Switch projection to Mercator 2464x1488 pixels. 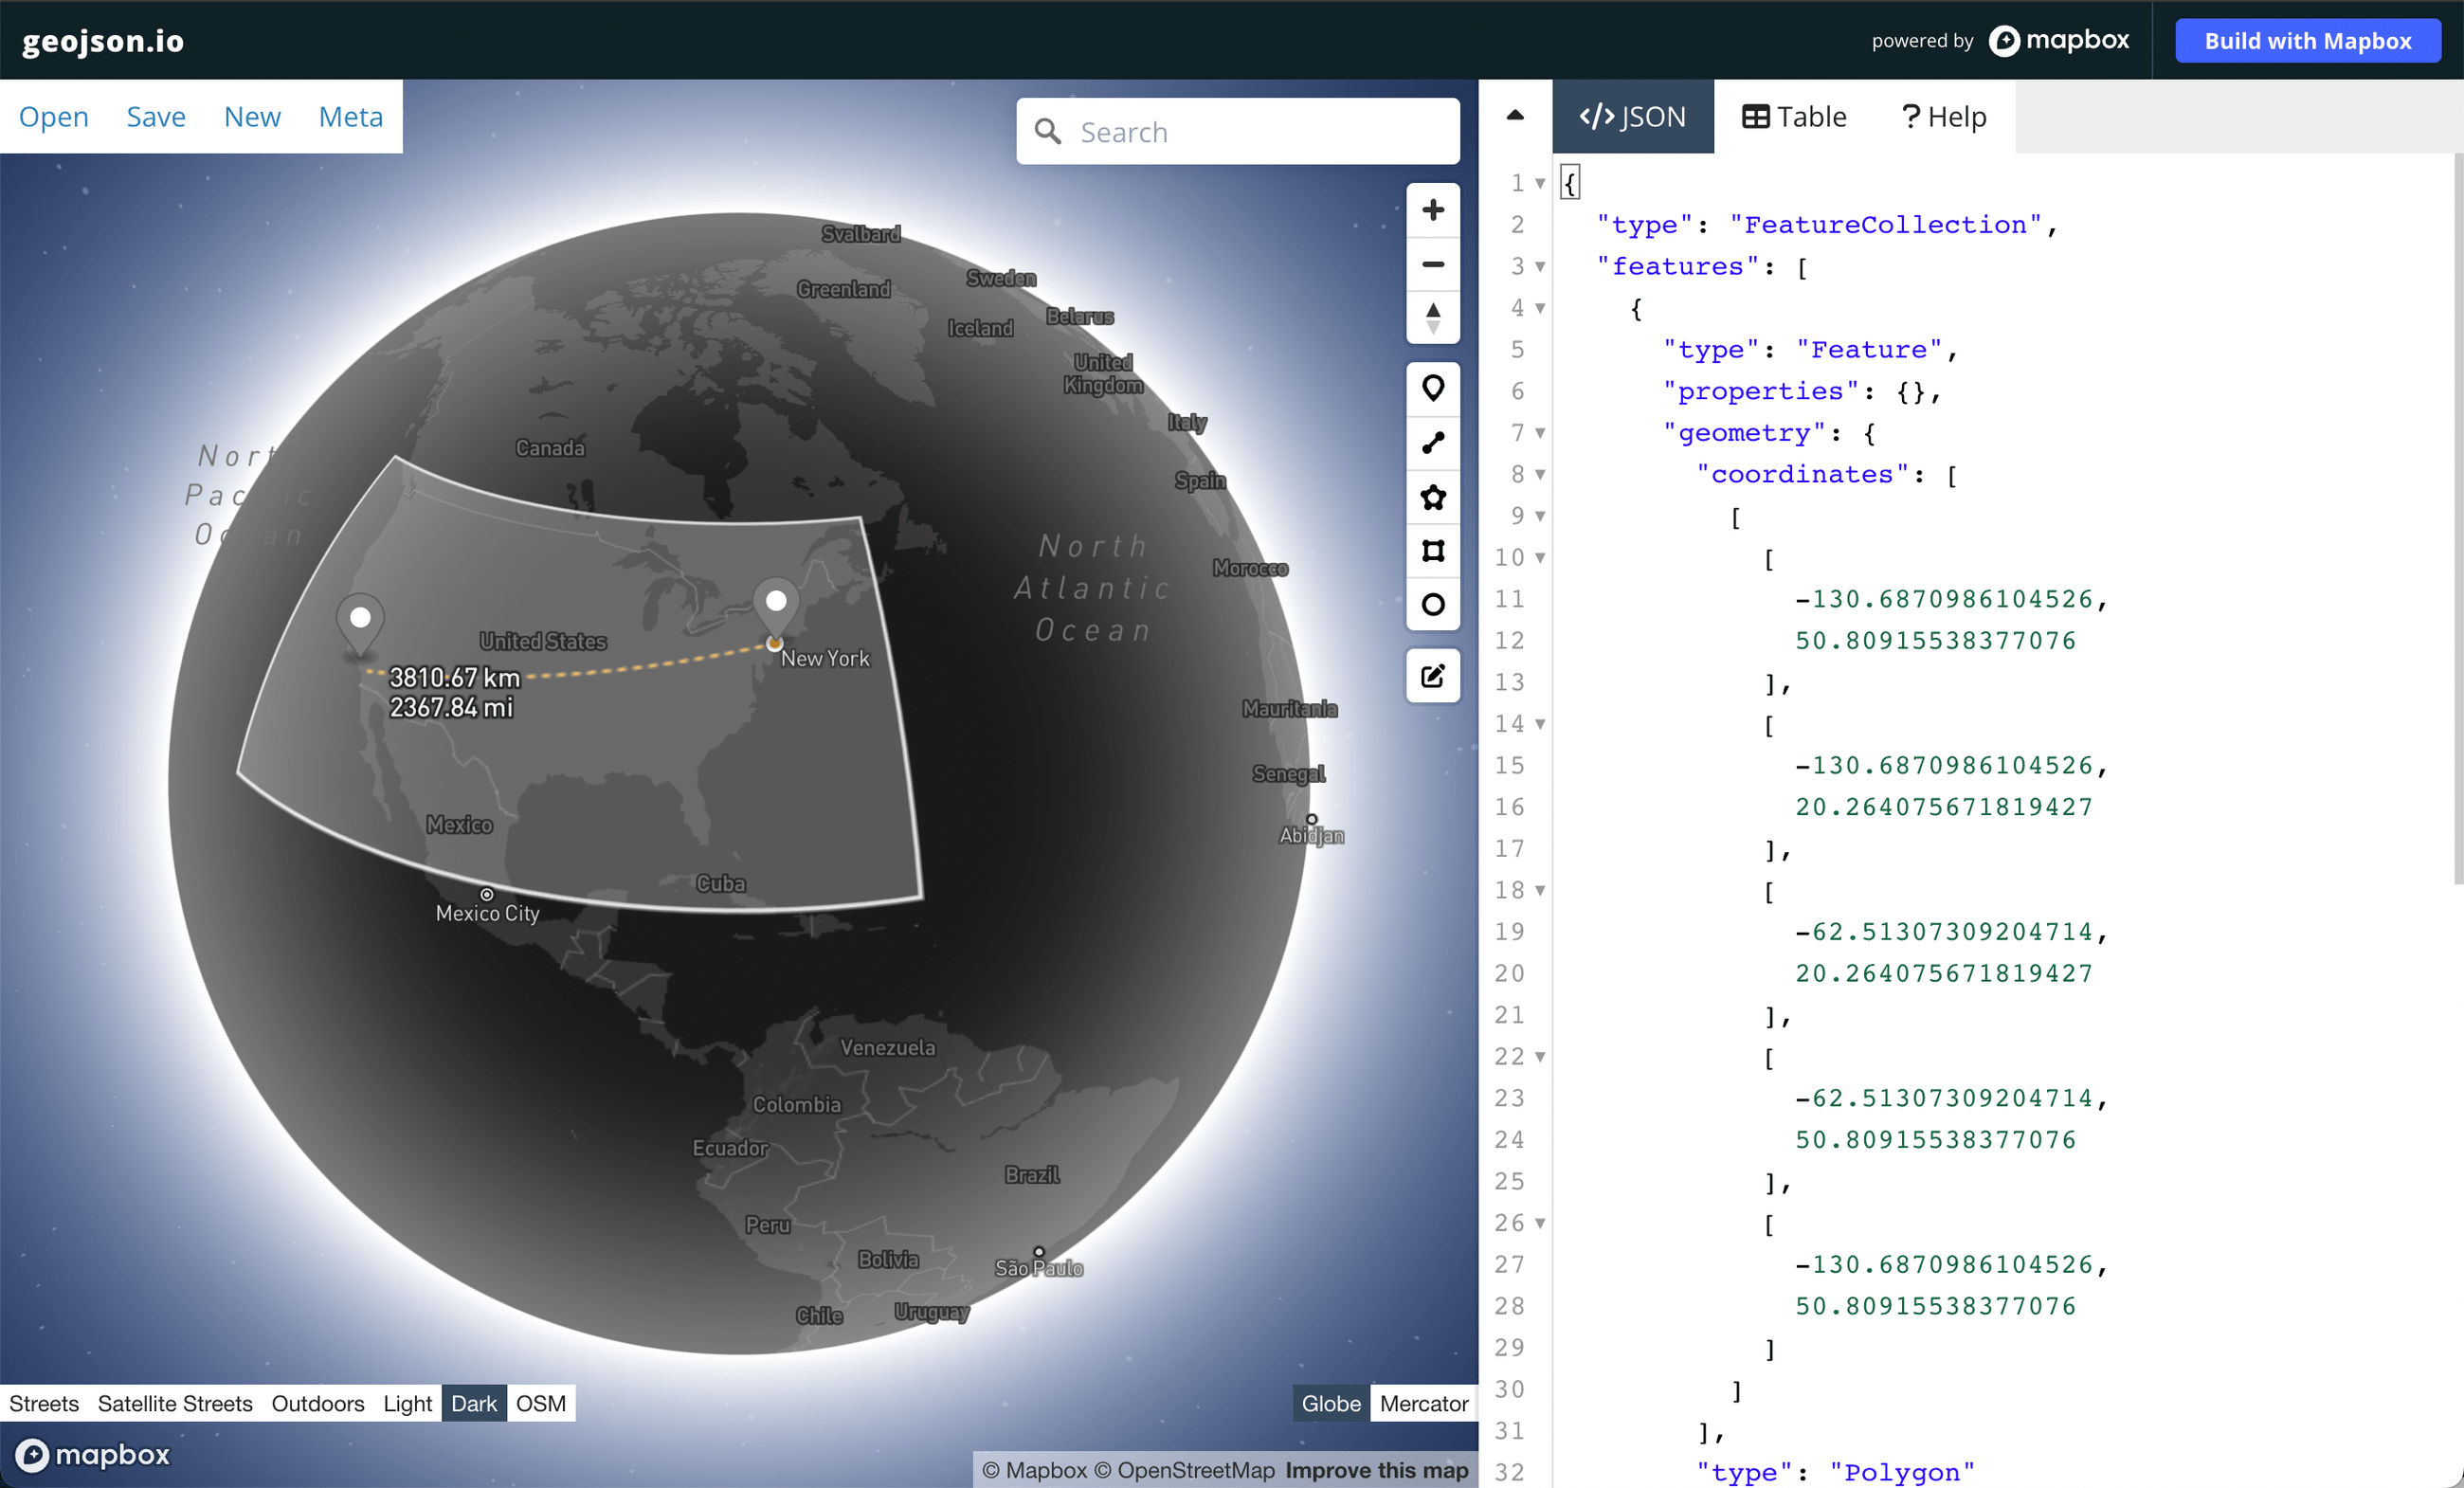coord(1423,1403)
